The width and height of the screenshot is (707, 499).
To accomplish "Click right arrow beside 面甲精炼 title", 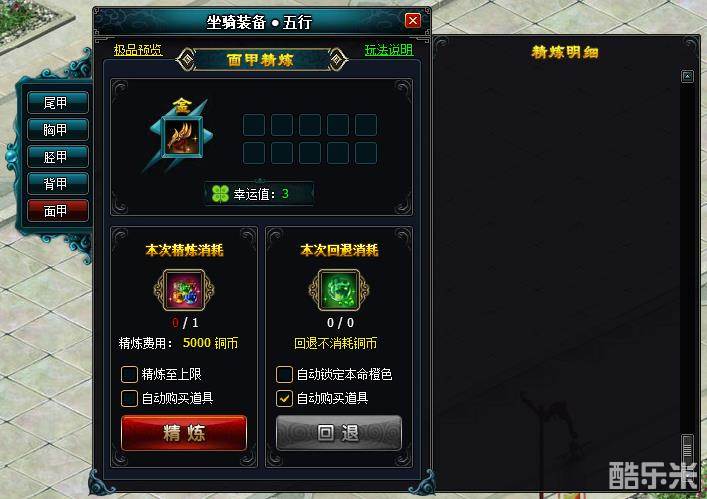I will [x=337, y=59].
